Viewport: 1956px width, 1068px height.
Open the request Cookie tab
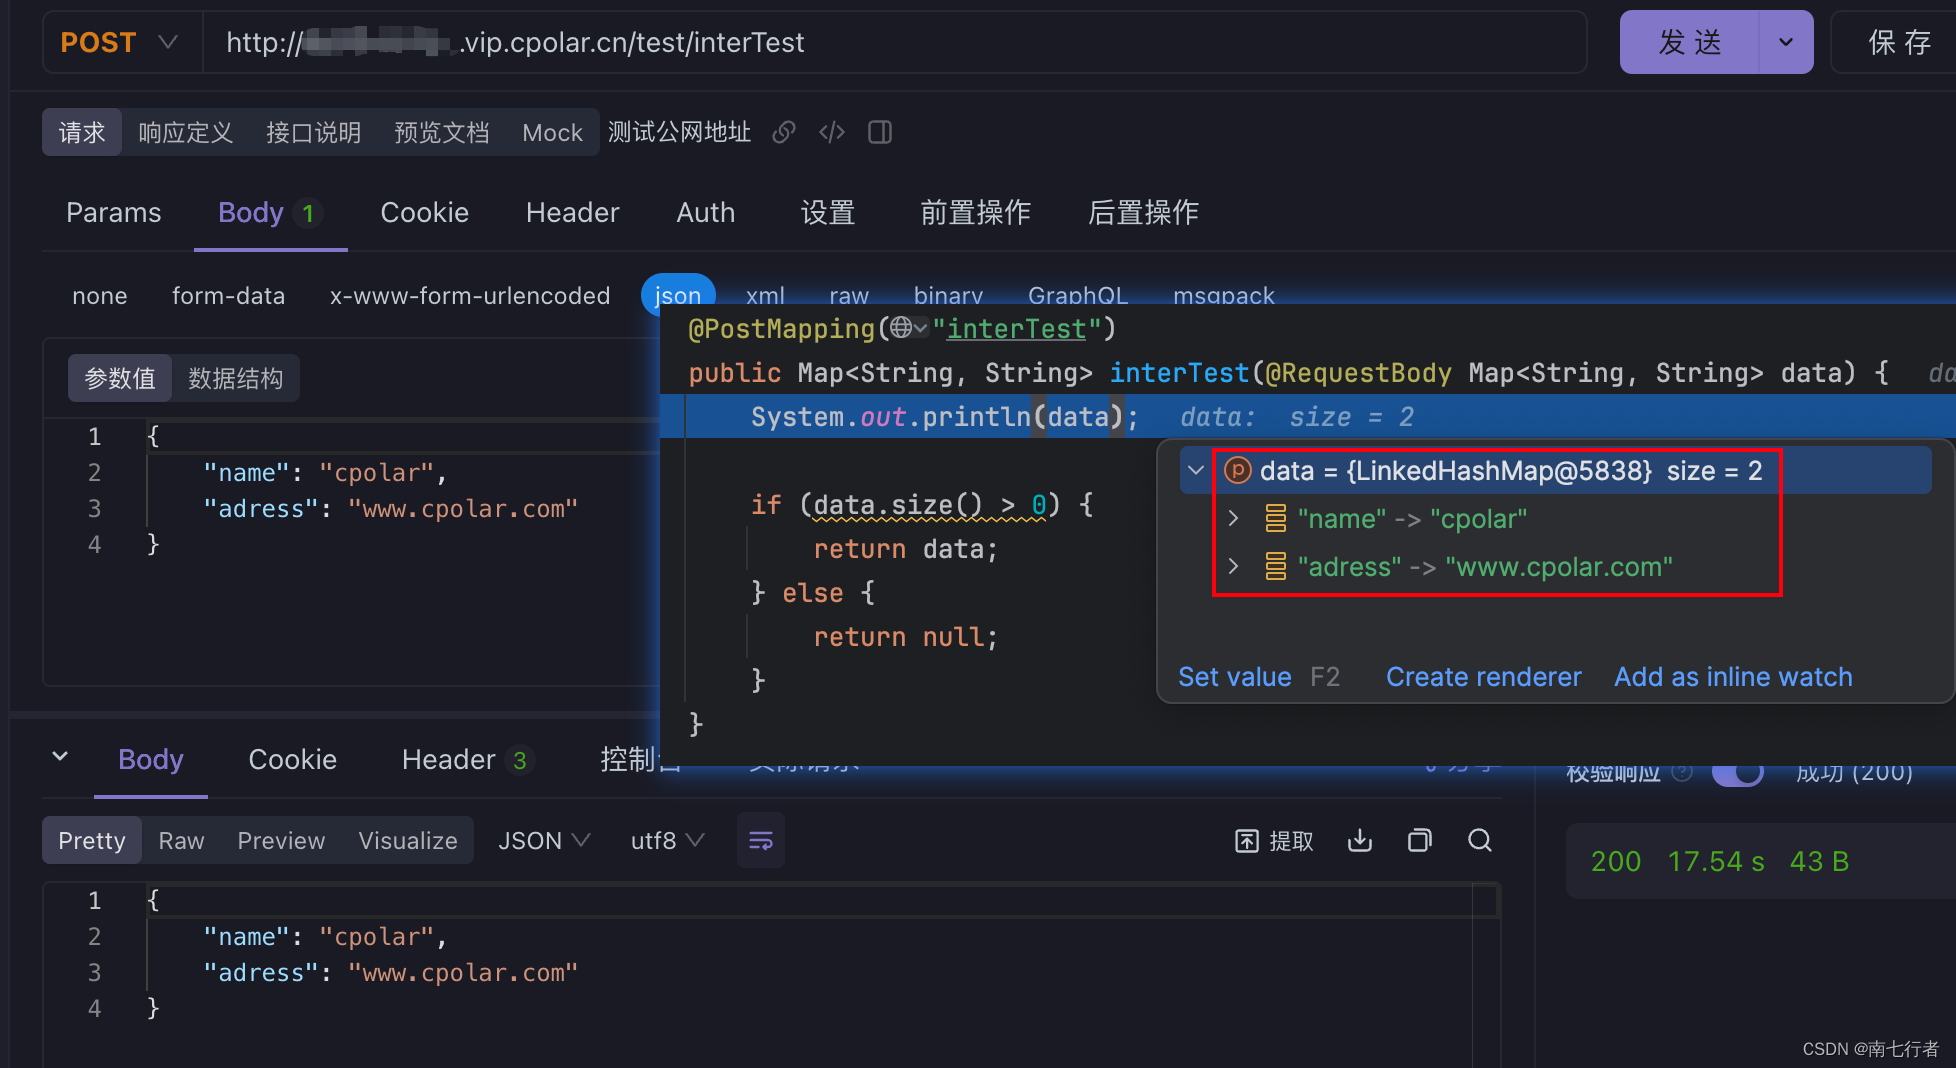point(424,213)
